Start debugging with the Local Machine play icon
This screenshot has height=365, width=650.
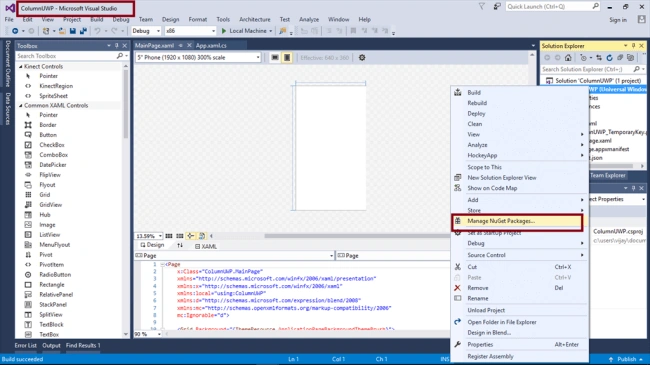pos(224,31)
